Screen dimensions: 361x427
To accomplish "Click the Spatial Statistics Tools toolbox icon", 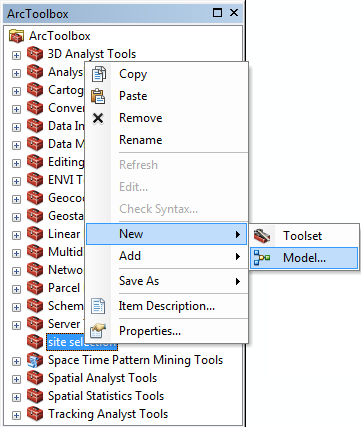I will [35, 396].
